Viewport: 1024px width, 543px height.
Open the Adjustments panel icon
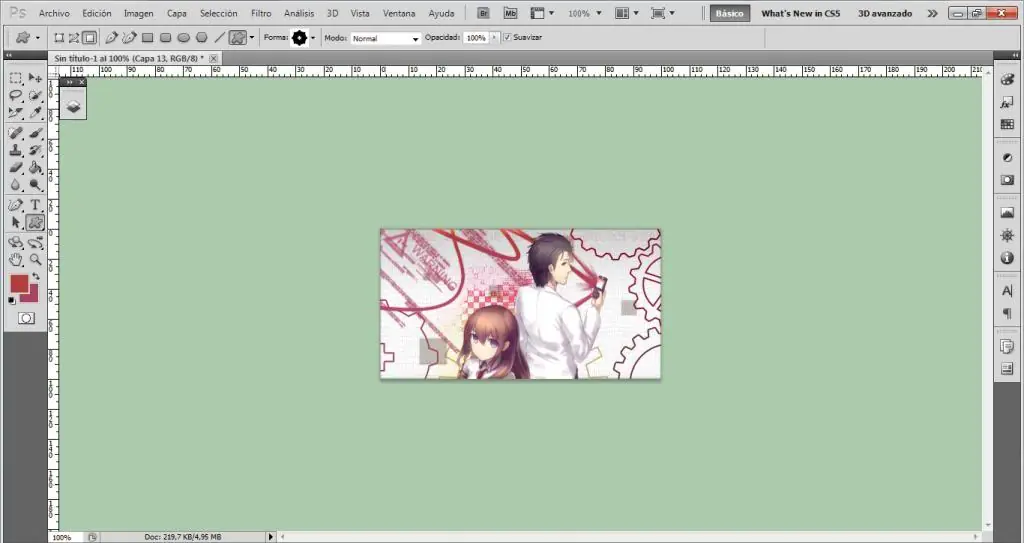click(x=1007, y=157)
